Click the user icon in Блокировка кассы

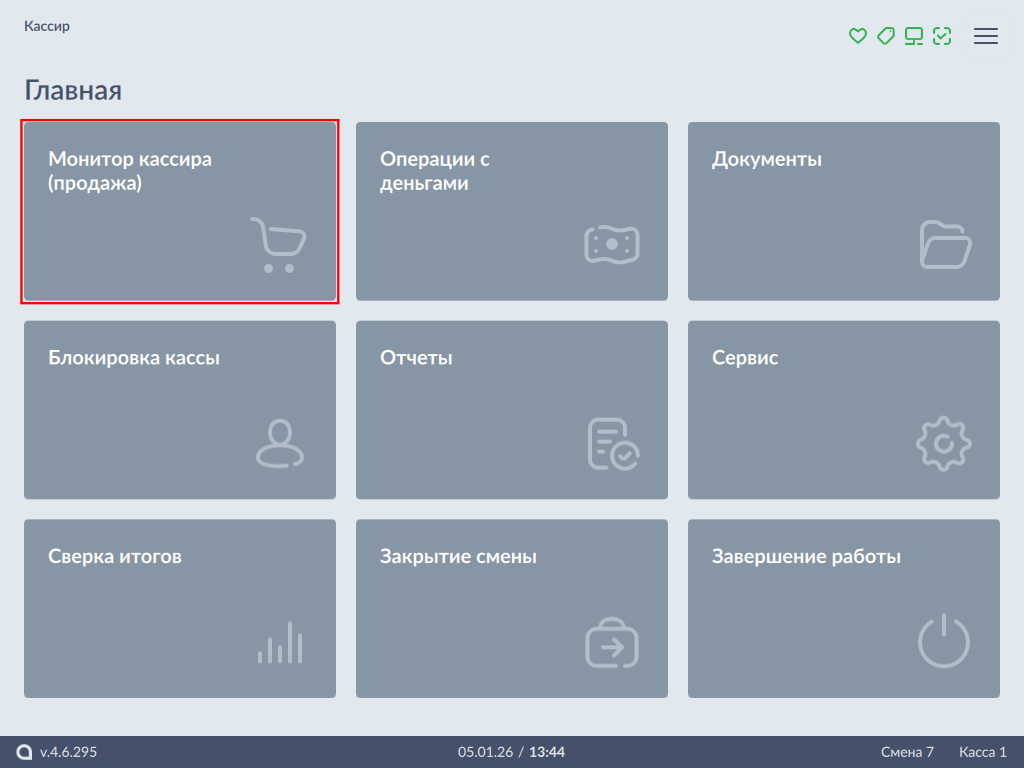click(x=280, y=443)
